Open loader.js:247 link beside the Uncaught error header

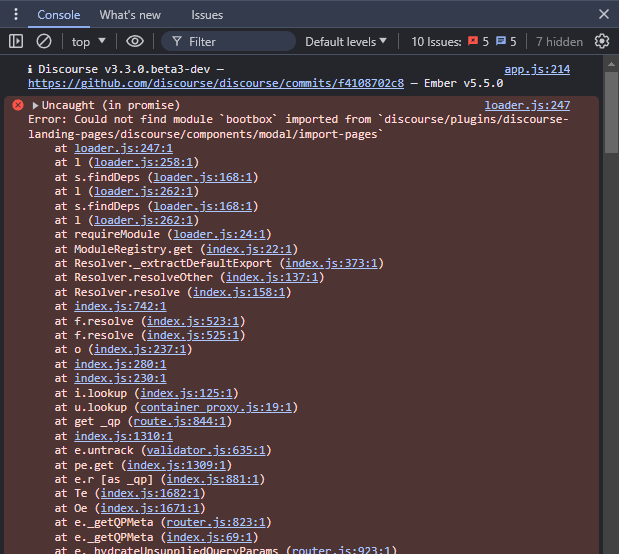527,105
